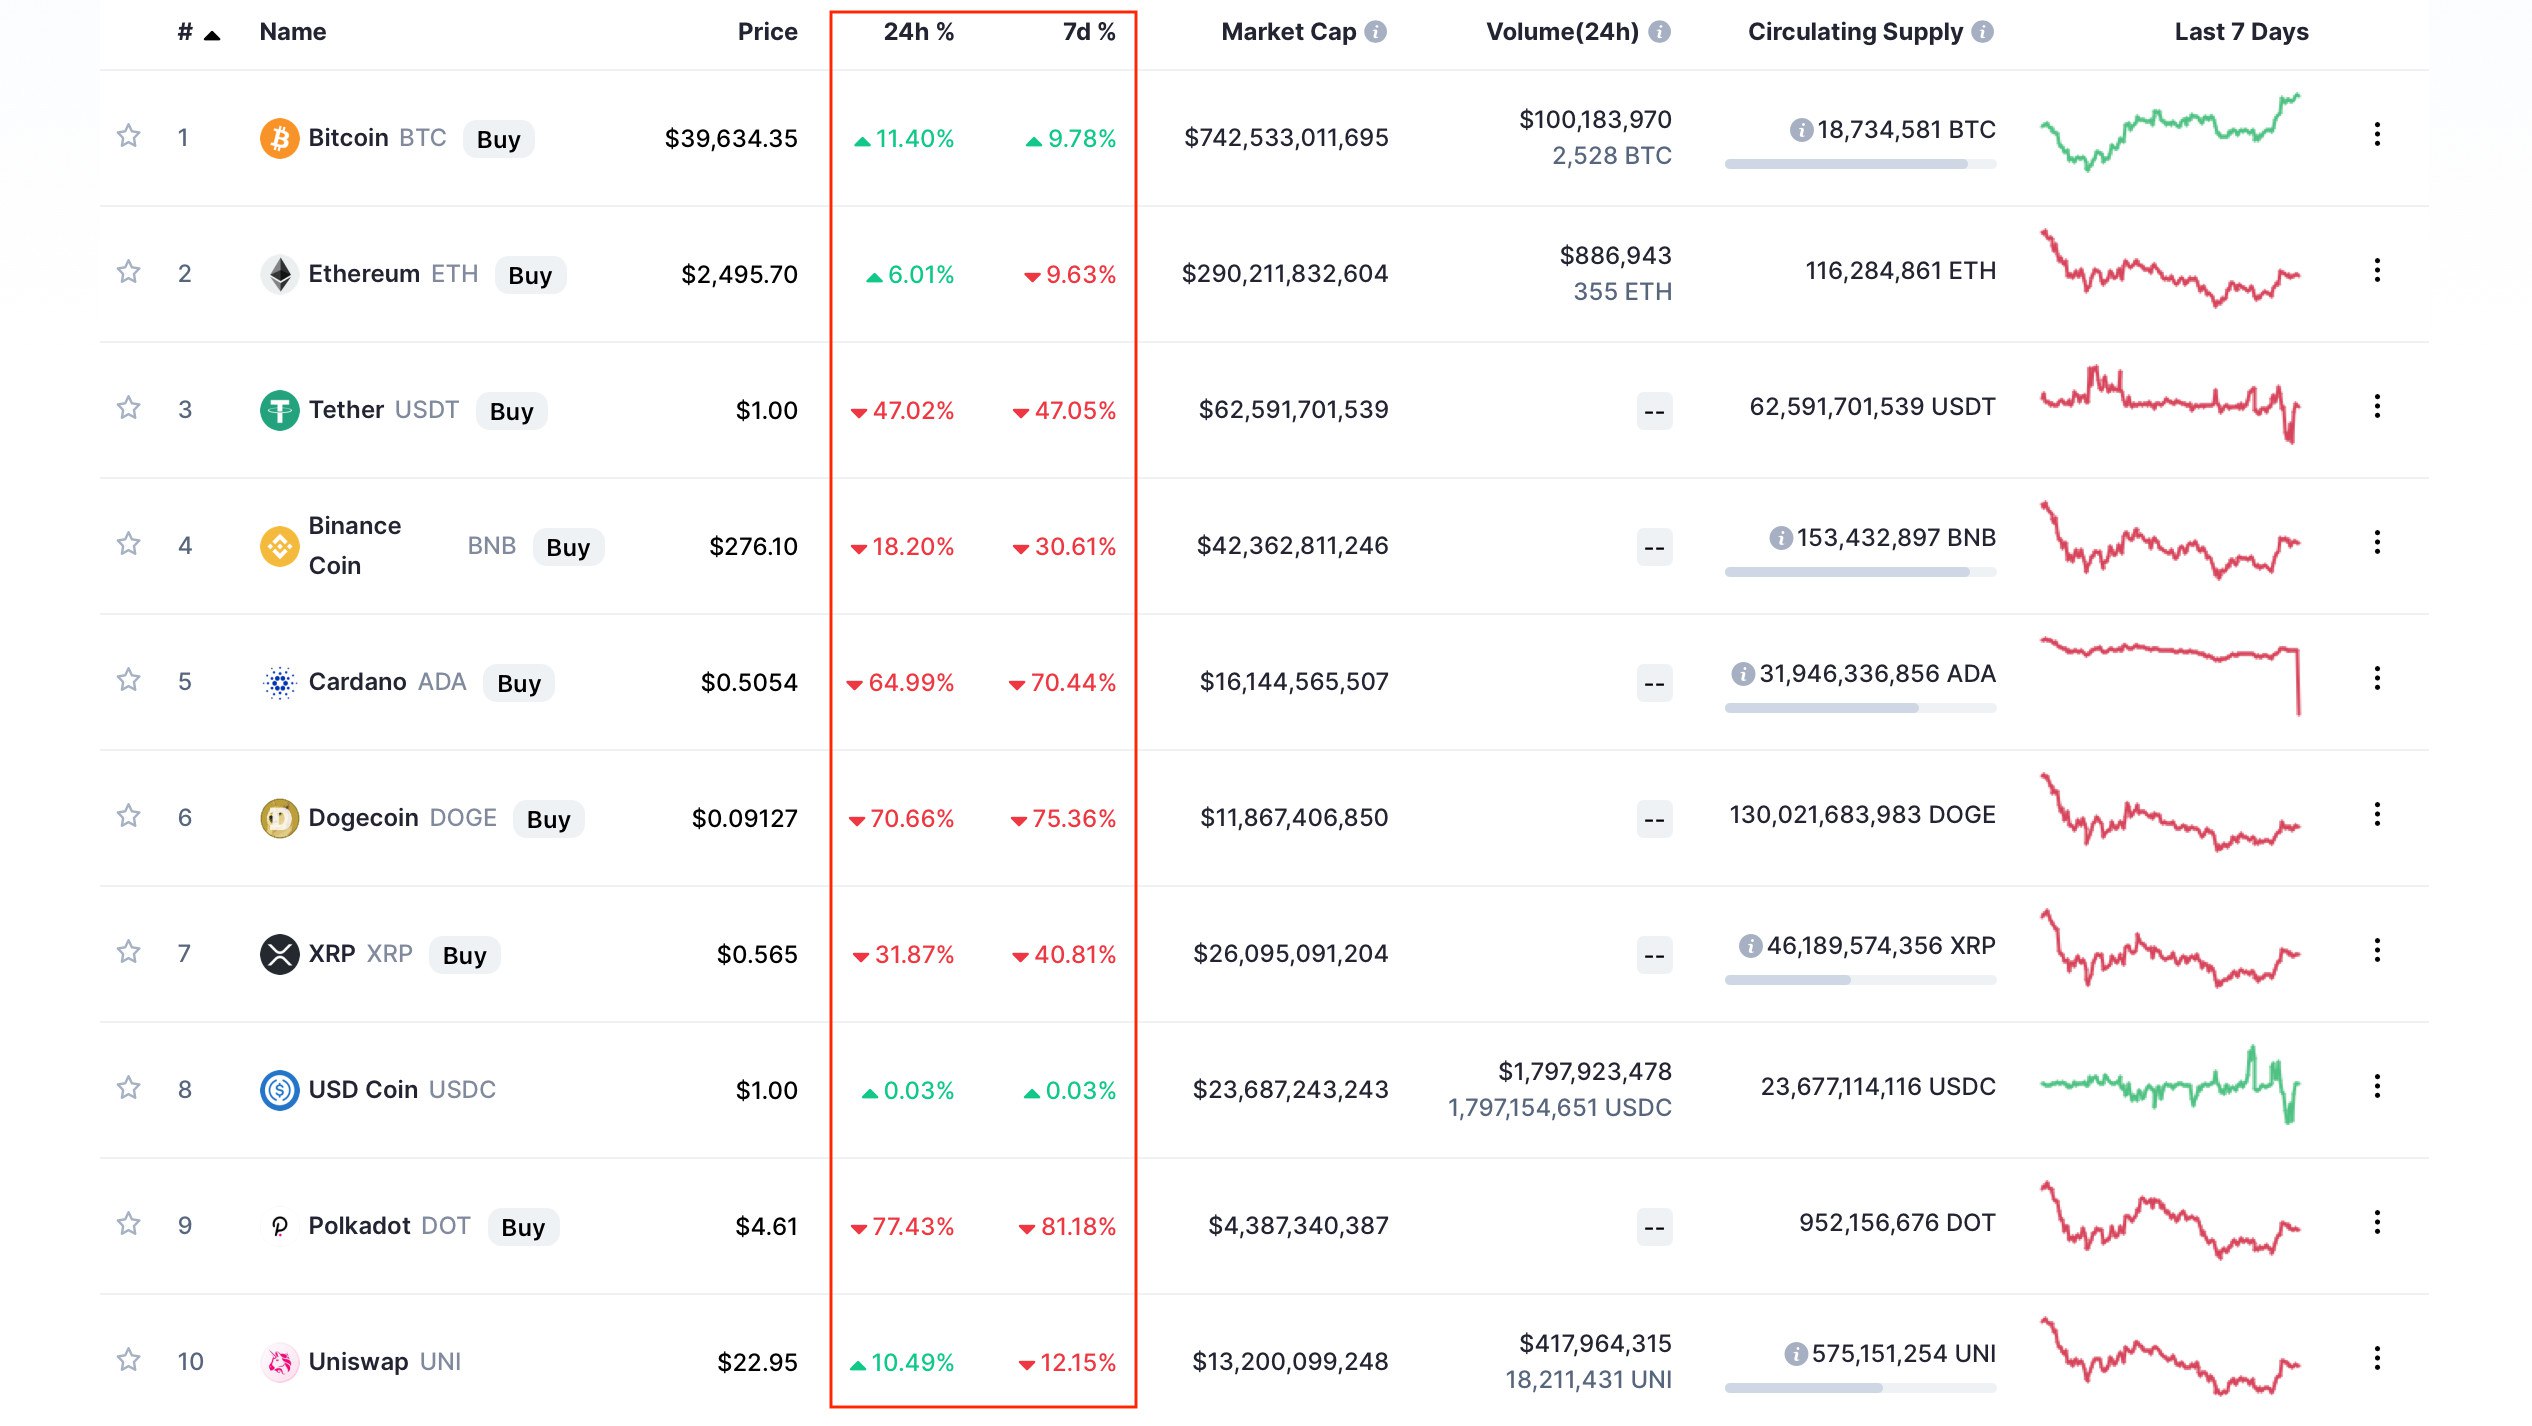Open the Volume(24h) info icon

coord(1660,32)
